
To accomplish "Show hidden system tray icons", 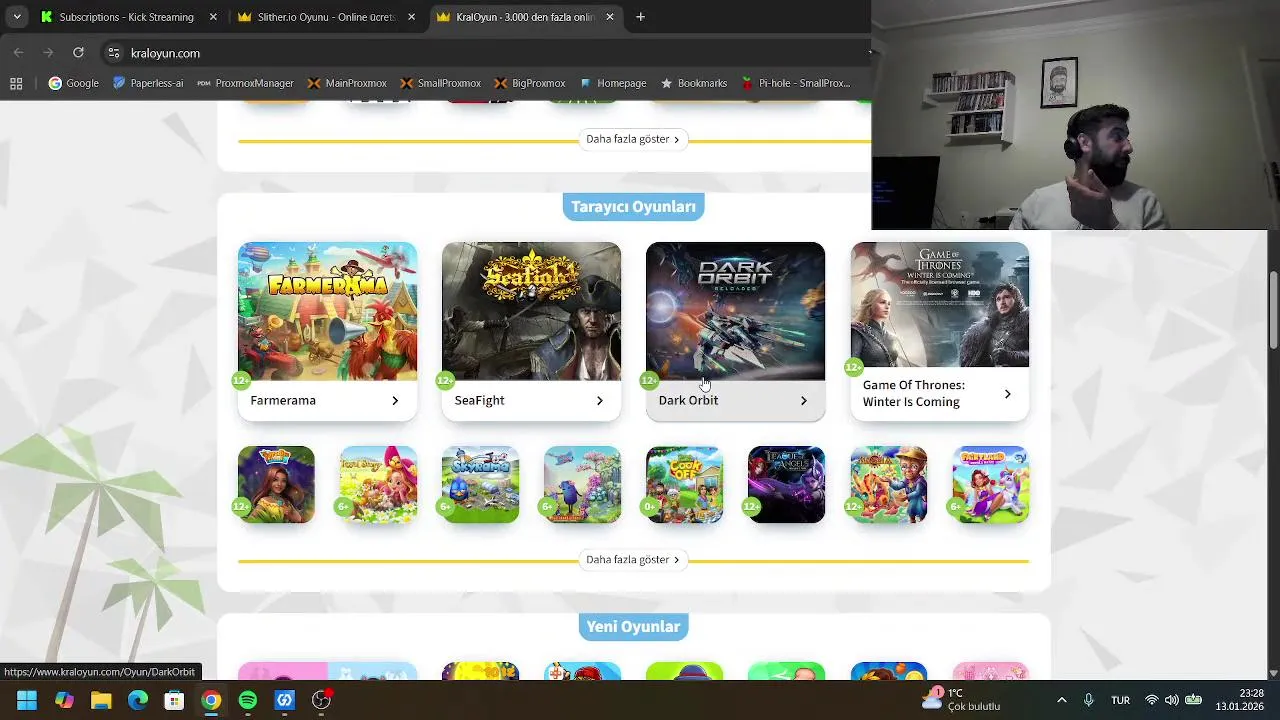I will point(1061,700).
